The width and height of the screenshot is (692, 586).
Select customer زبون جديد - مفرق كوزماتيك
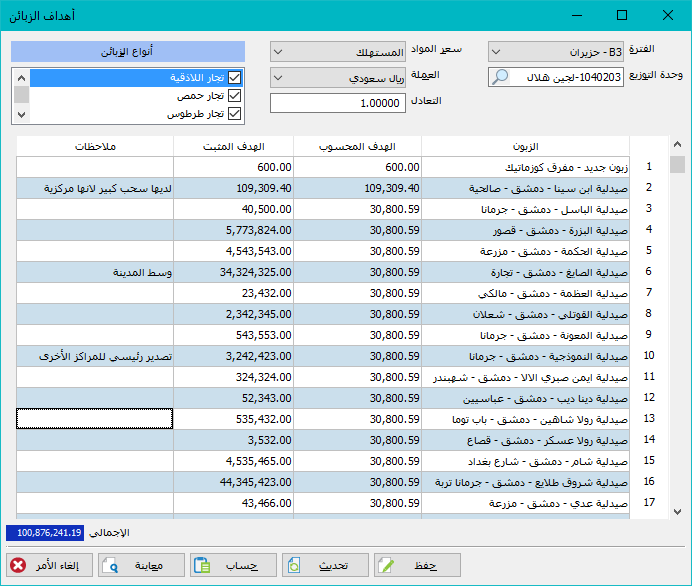525,167
